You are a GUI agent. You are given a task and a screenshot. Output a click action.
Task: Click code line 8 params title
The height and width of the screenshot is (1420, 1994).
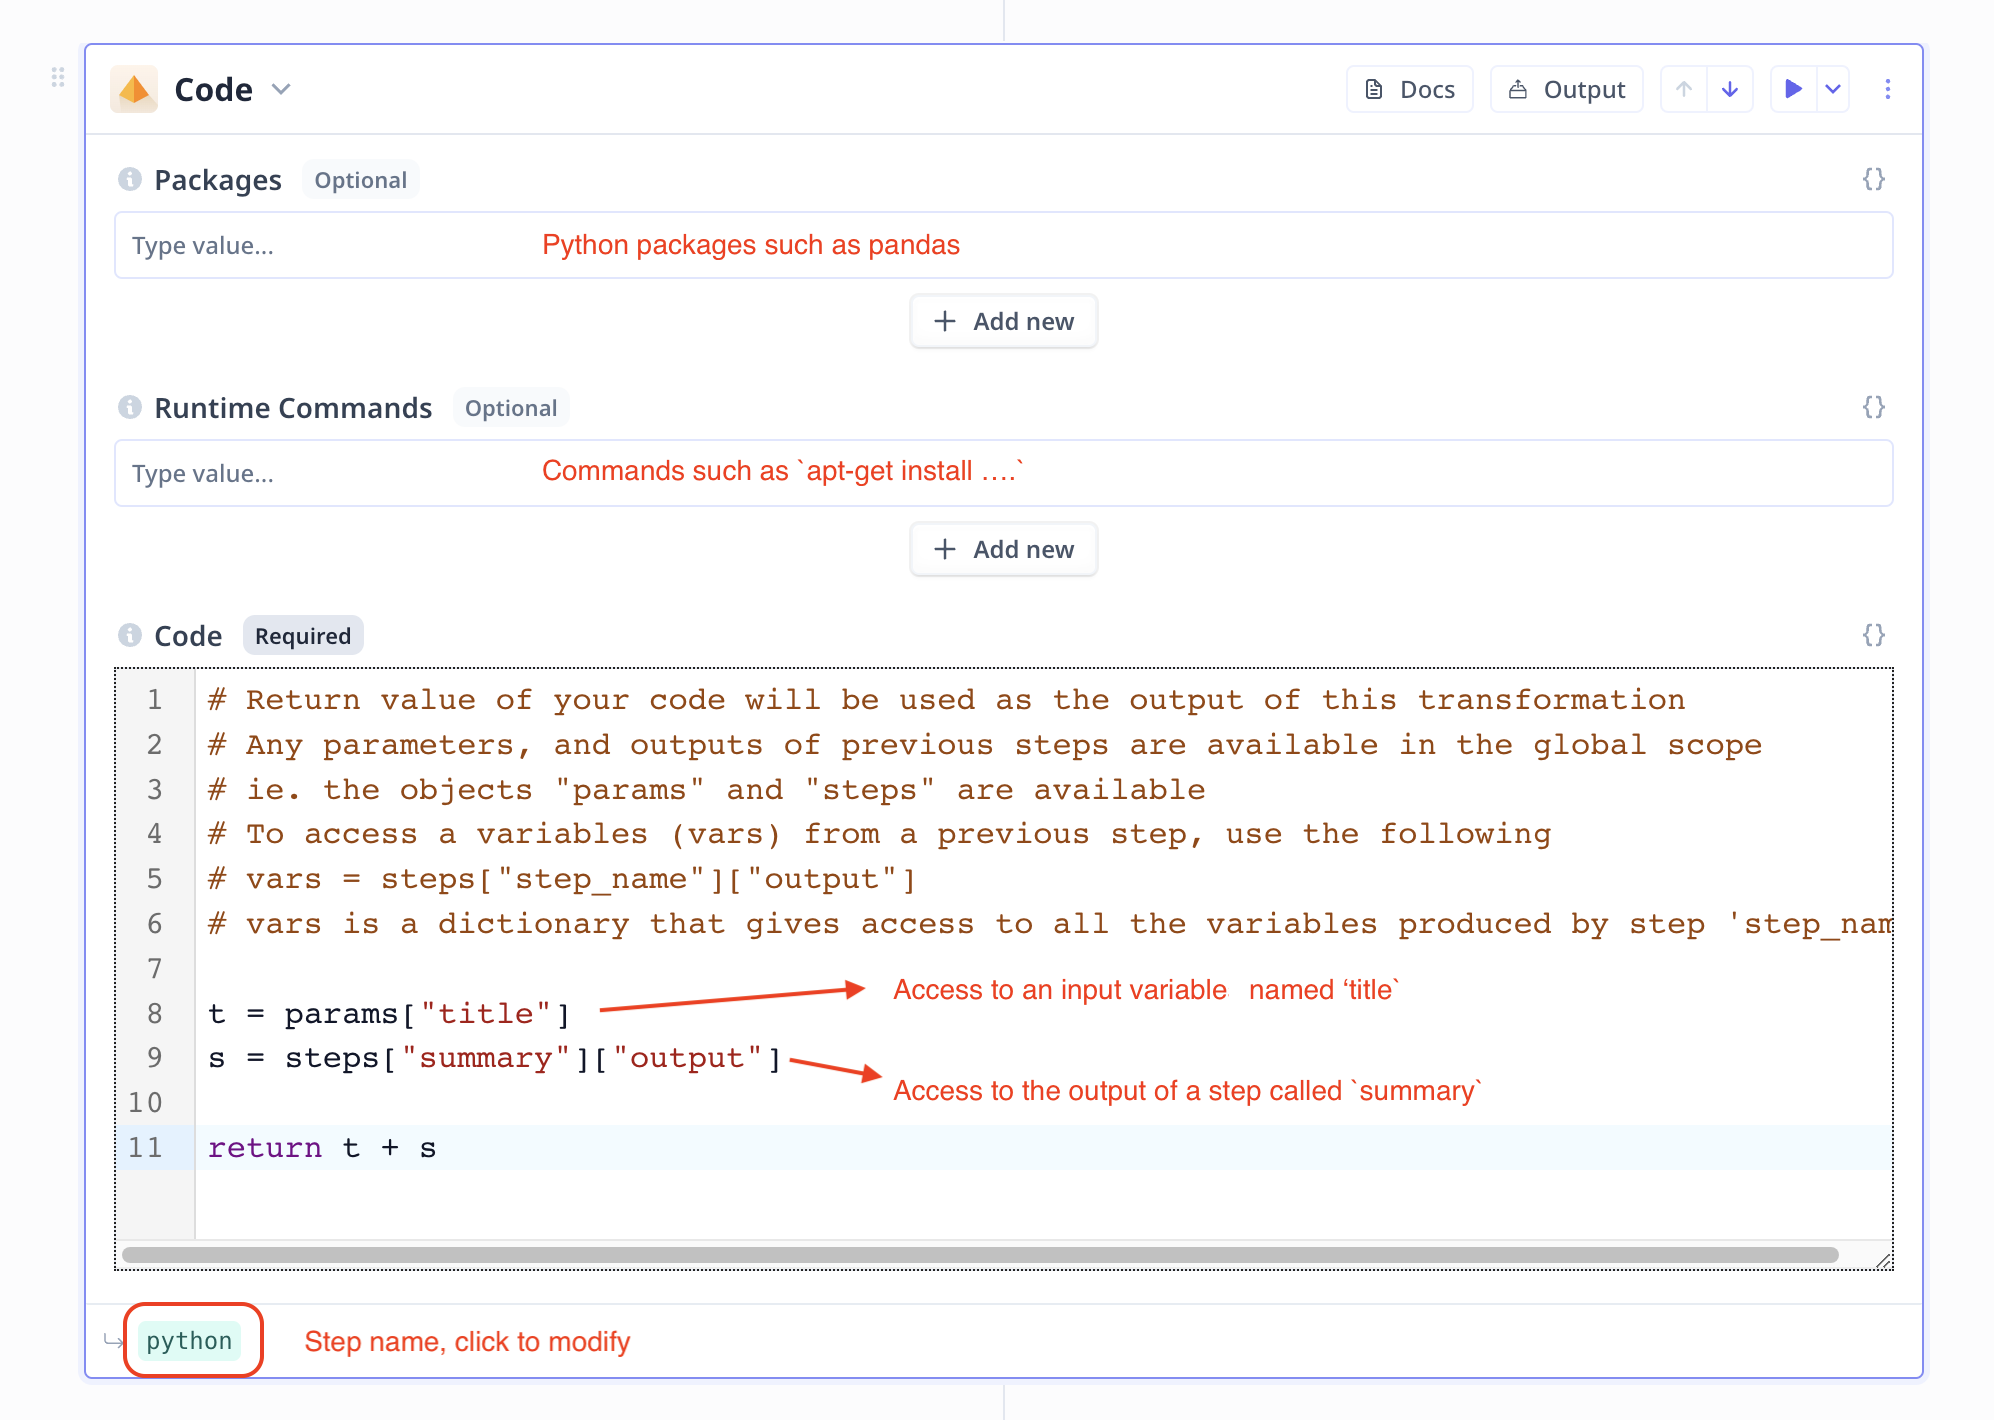389,1014
